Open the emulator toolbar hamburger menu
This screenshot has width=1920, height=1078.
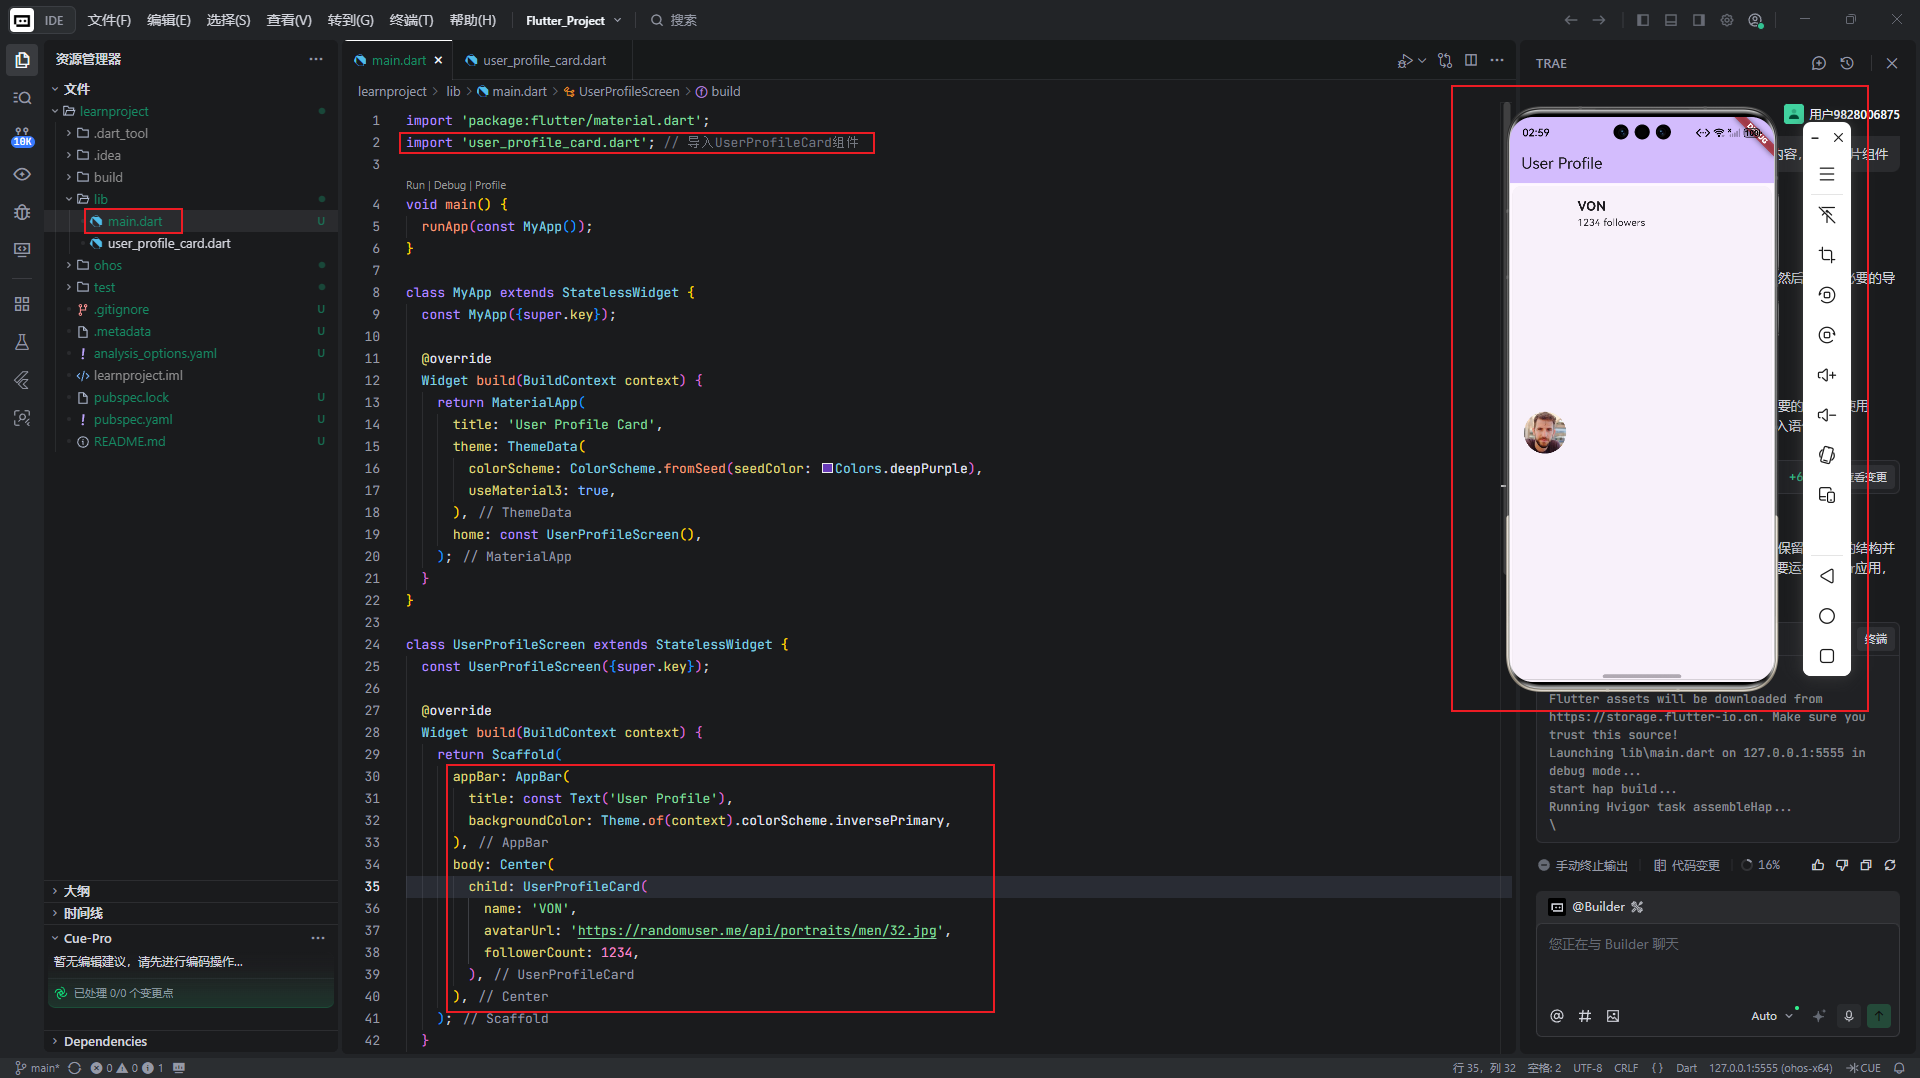click(1827, 174)
